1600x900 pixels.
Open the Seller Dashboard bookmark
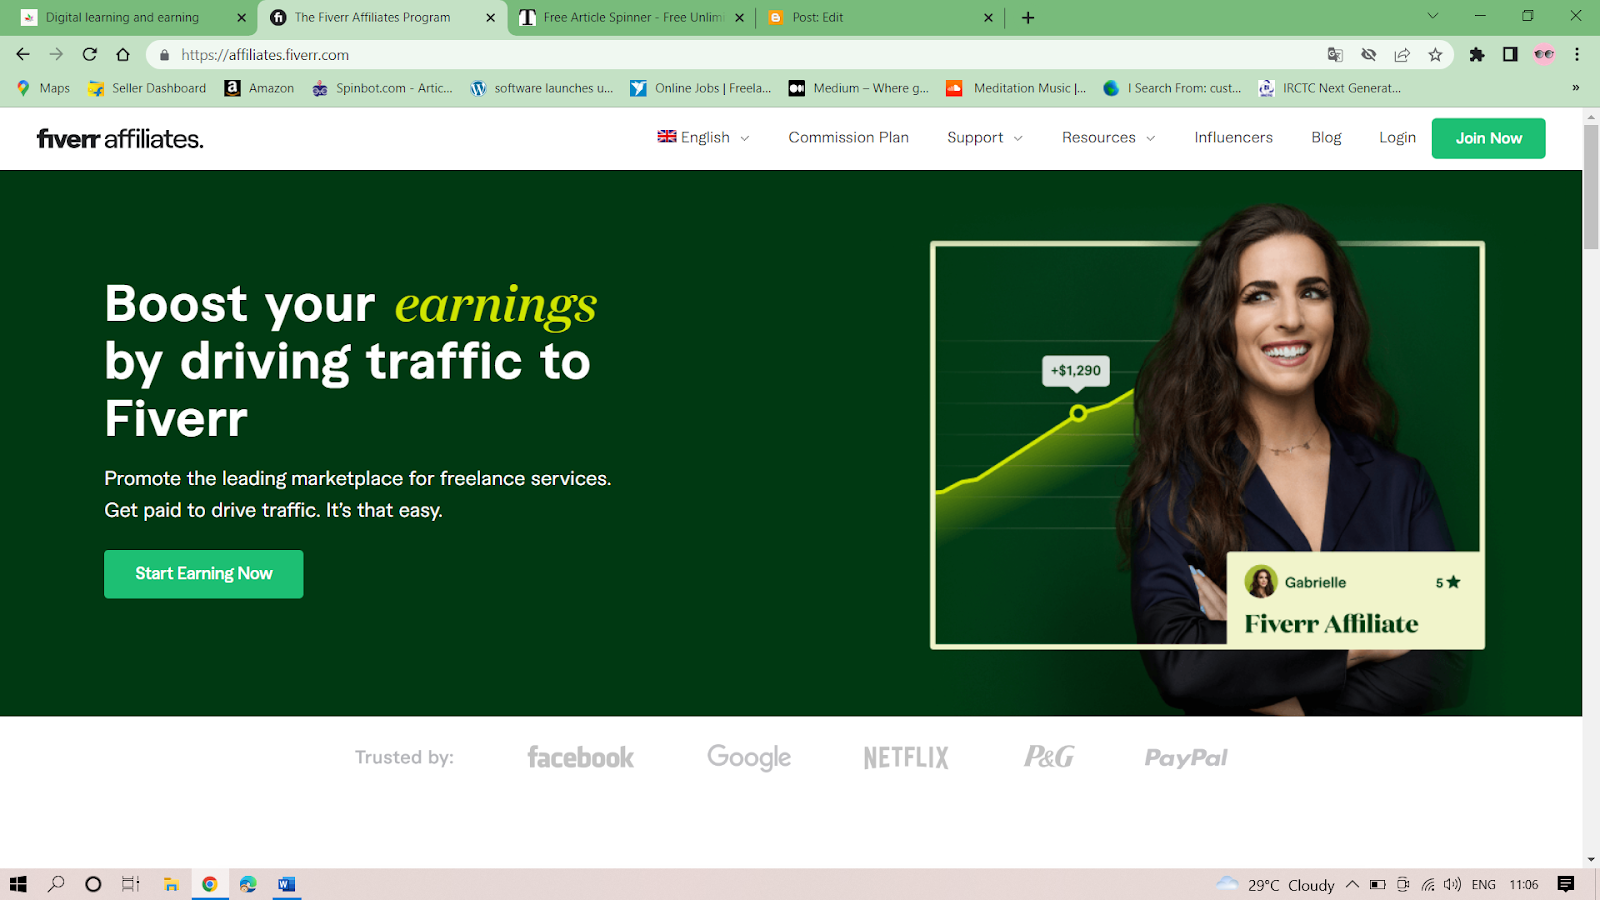pos(147,88)
